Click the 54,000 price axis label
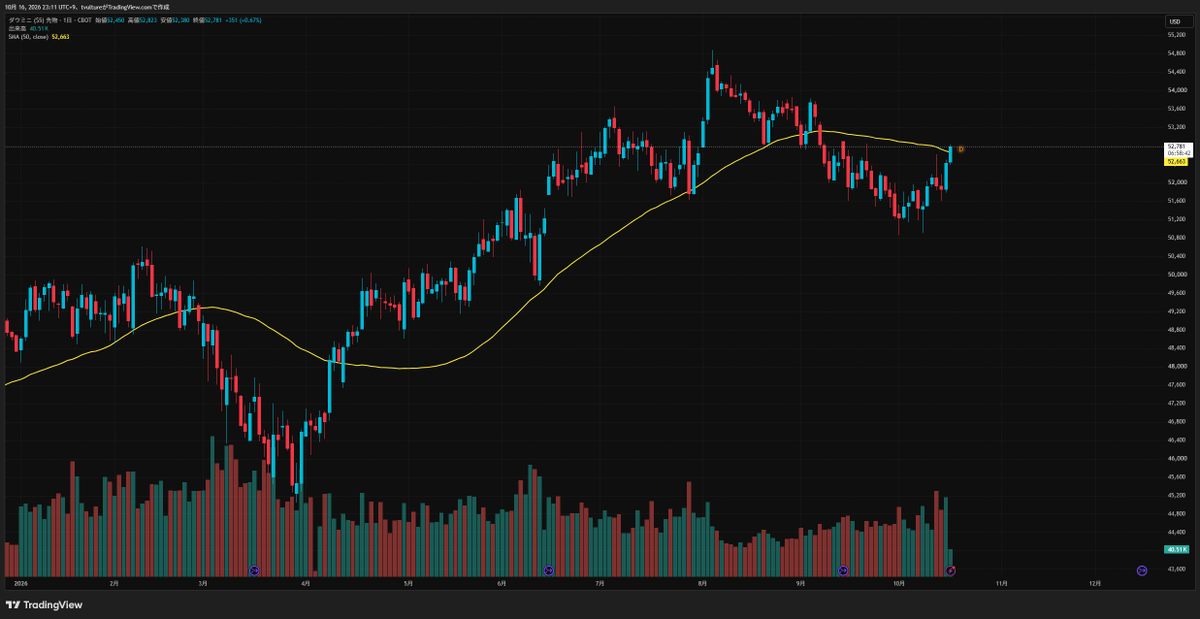The width and height of the screenshot is (1200, 619). point(1176,90)
